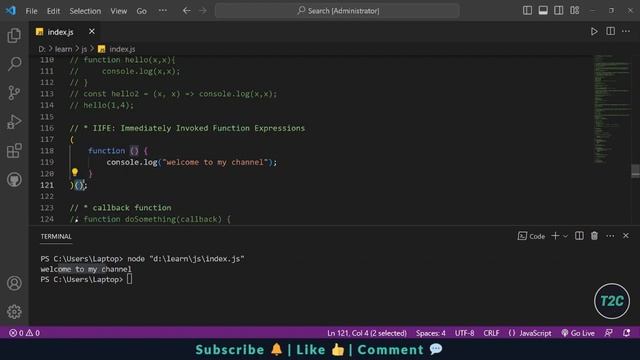Click the editor vertical scrollbar thumb

(636, 171)
